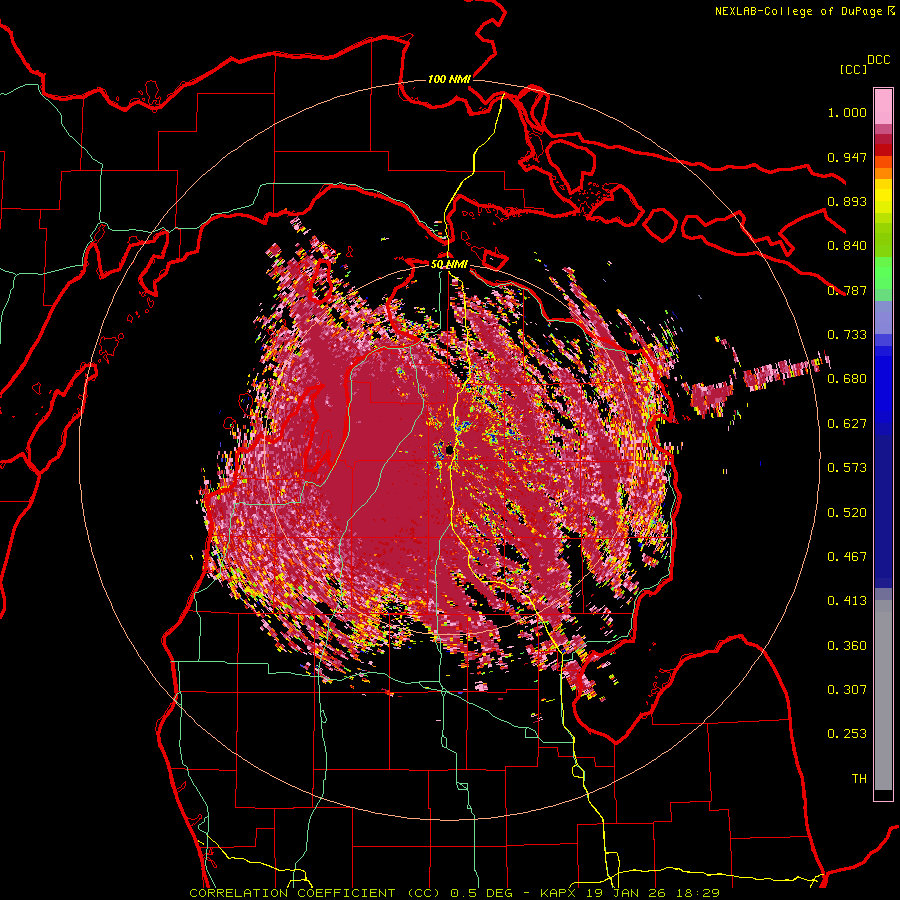This screenshot has height=900, width=900.
Task: Click the NEXLAB-College of DuPage label
Action: [x=798, y=11]
